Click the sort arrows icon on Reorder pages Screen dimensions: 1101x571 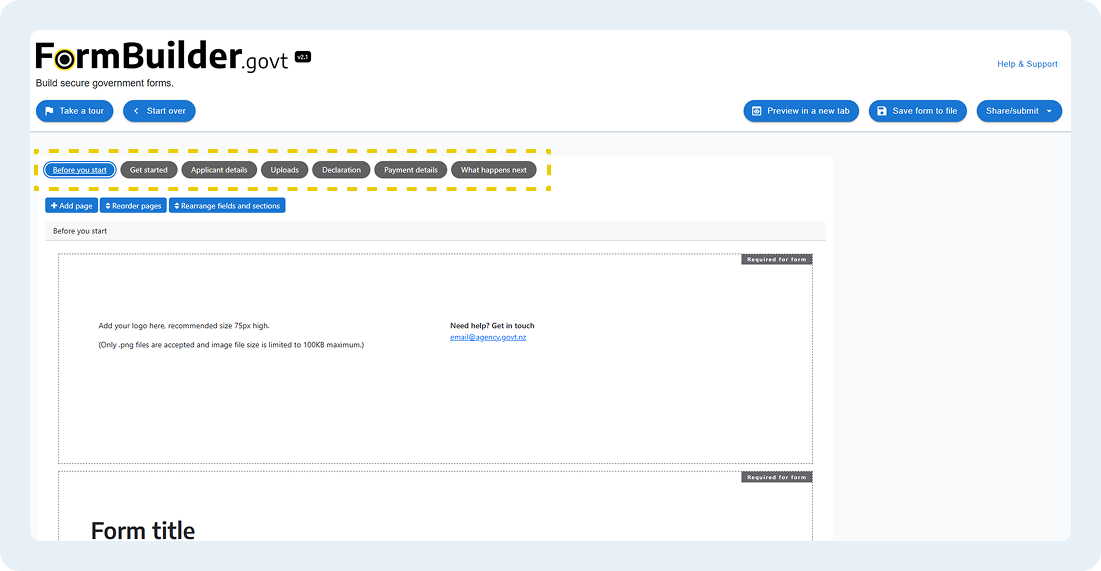[x=107, y=206]
